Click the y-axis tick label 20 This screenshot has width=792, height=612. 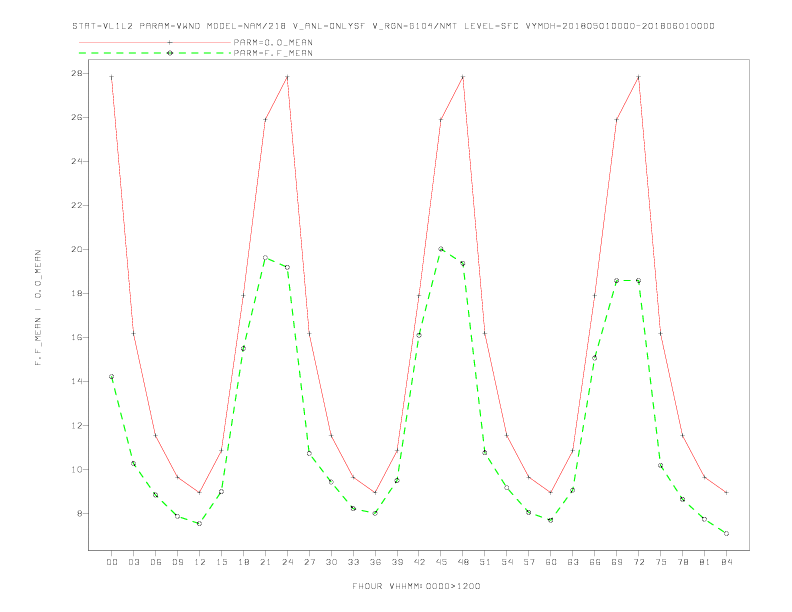(x=77, y=249)
